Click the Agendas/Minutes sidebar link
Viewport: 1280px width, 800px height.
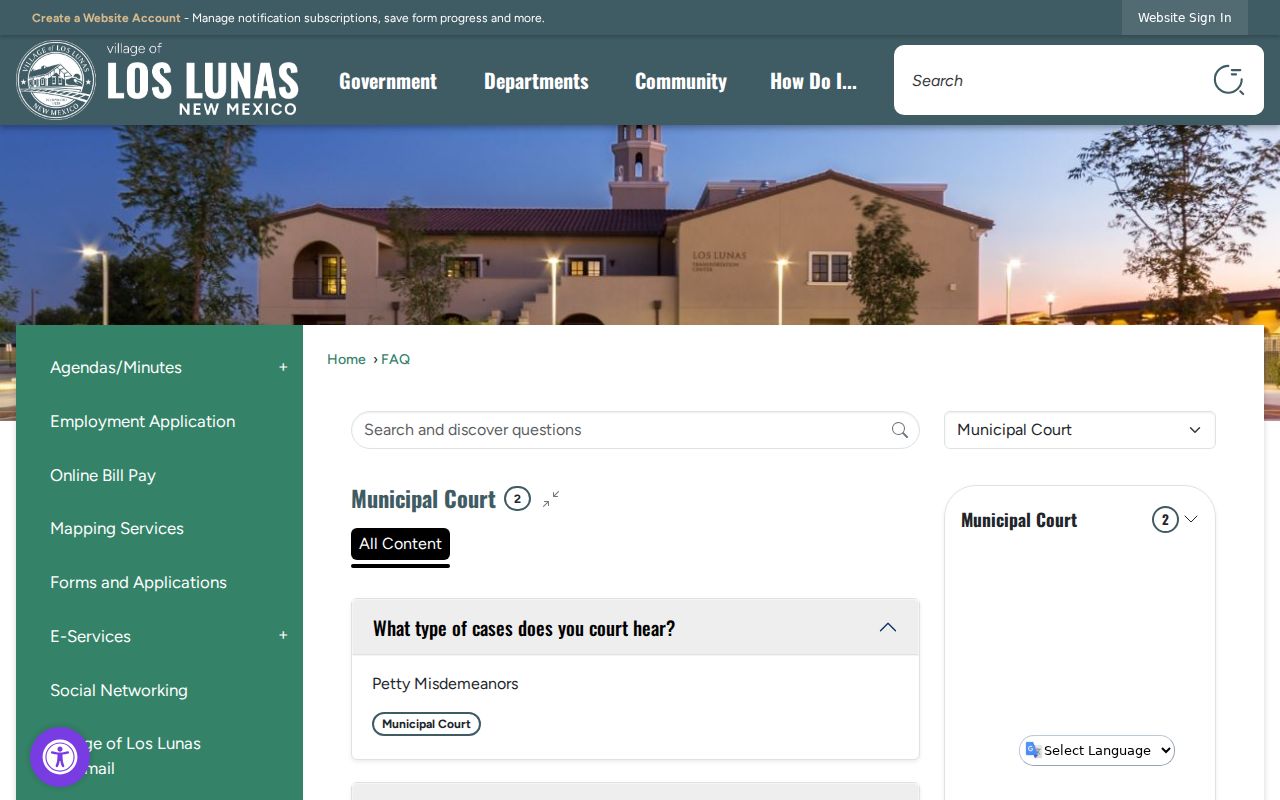coord(116,367)
